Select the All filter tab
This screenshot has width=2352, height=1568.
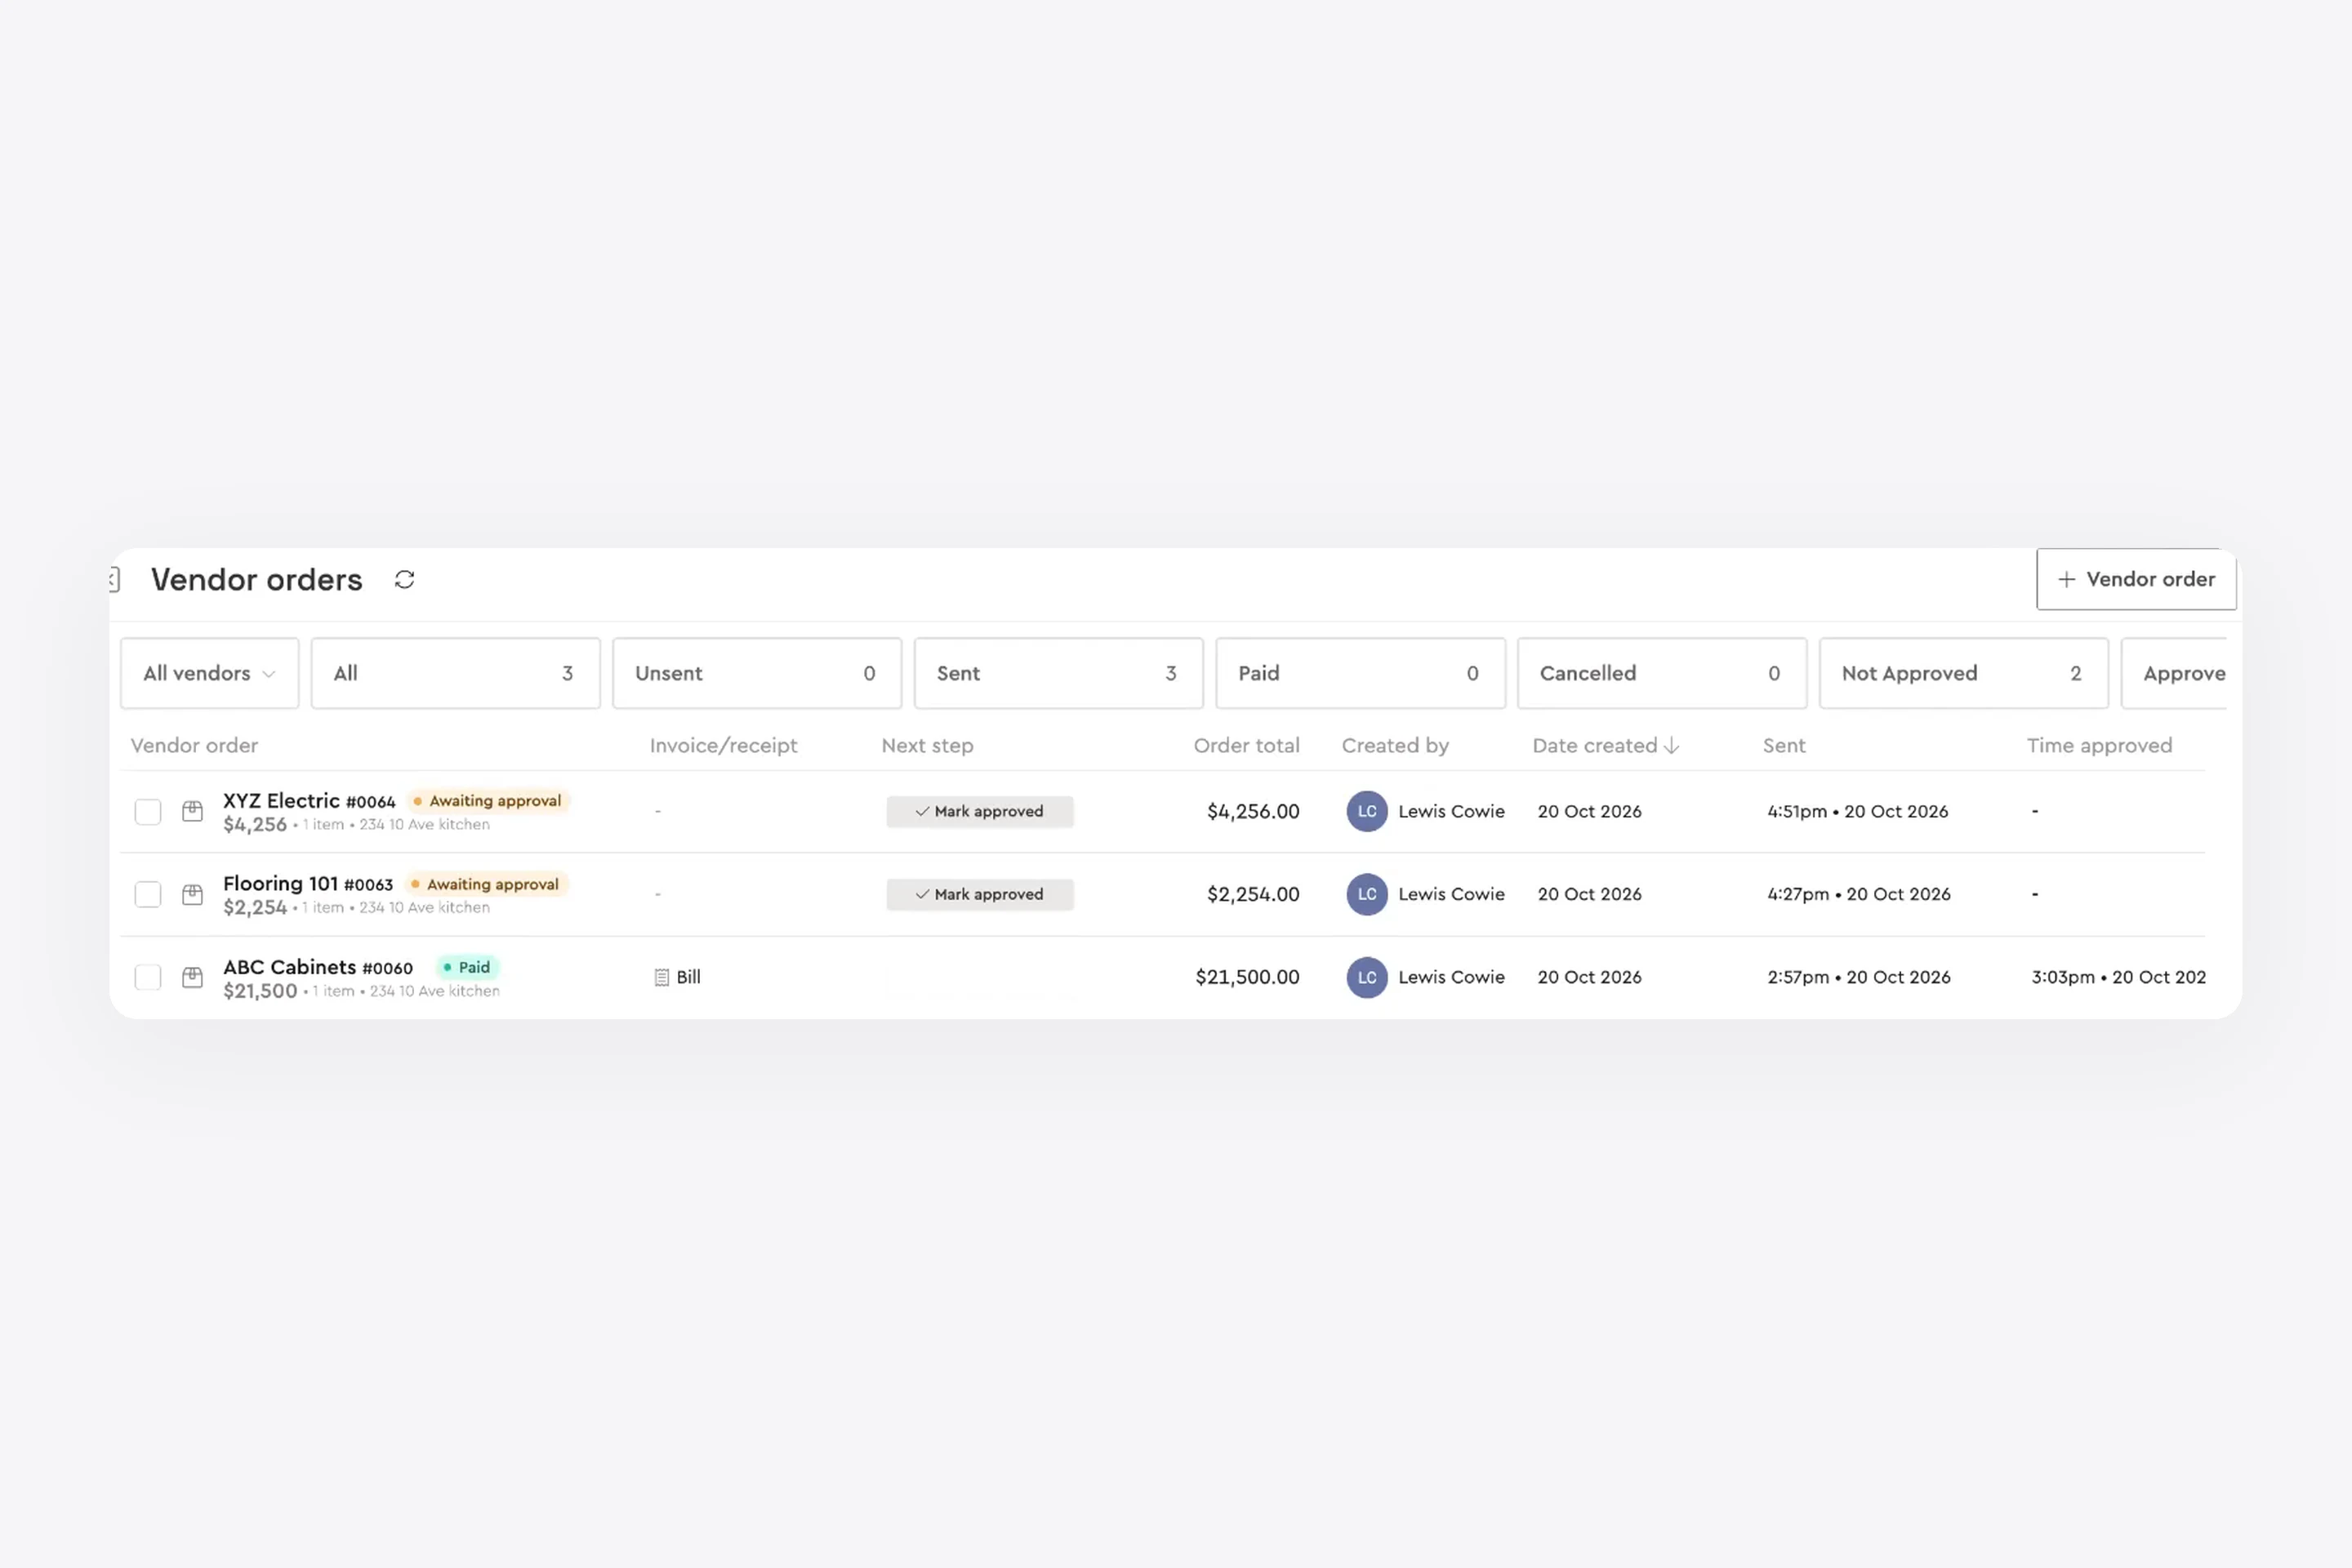[455, 673]
